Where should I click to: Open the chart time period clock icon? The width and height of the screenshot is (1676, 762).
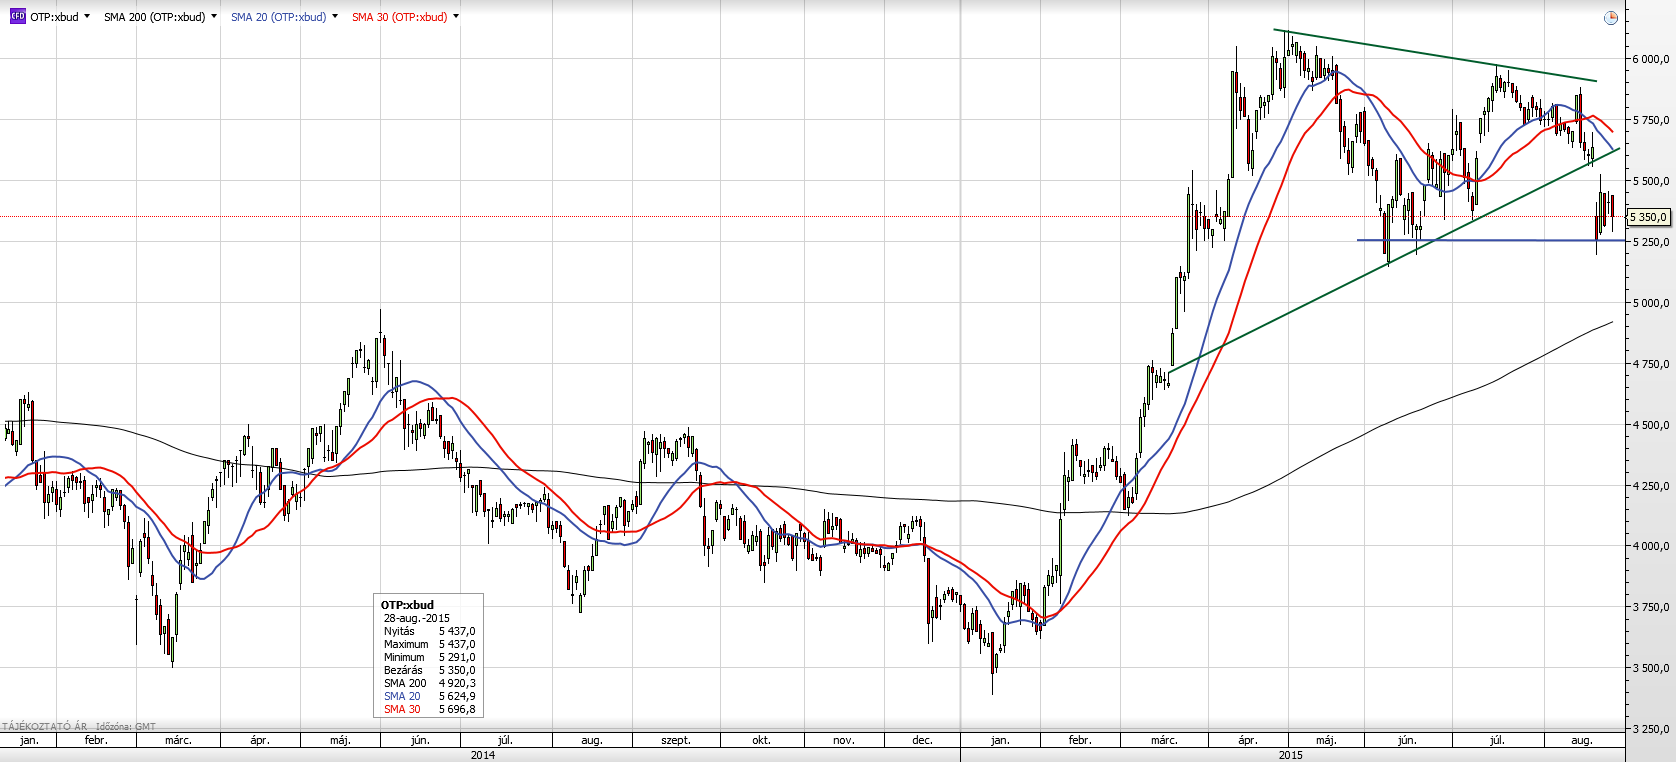pyautogui.click(x=1610, y=18)
